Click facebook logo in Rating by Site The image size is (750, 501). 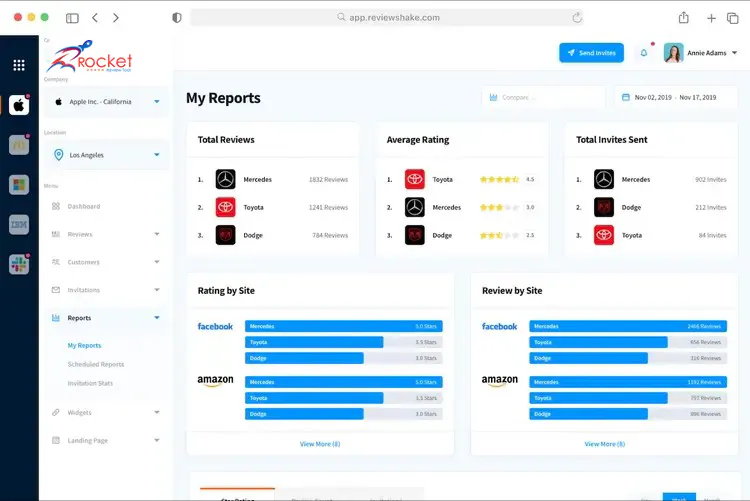(x=215, y=326)
